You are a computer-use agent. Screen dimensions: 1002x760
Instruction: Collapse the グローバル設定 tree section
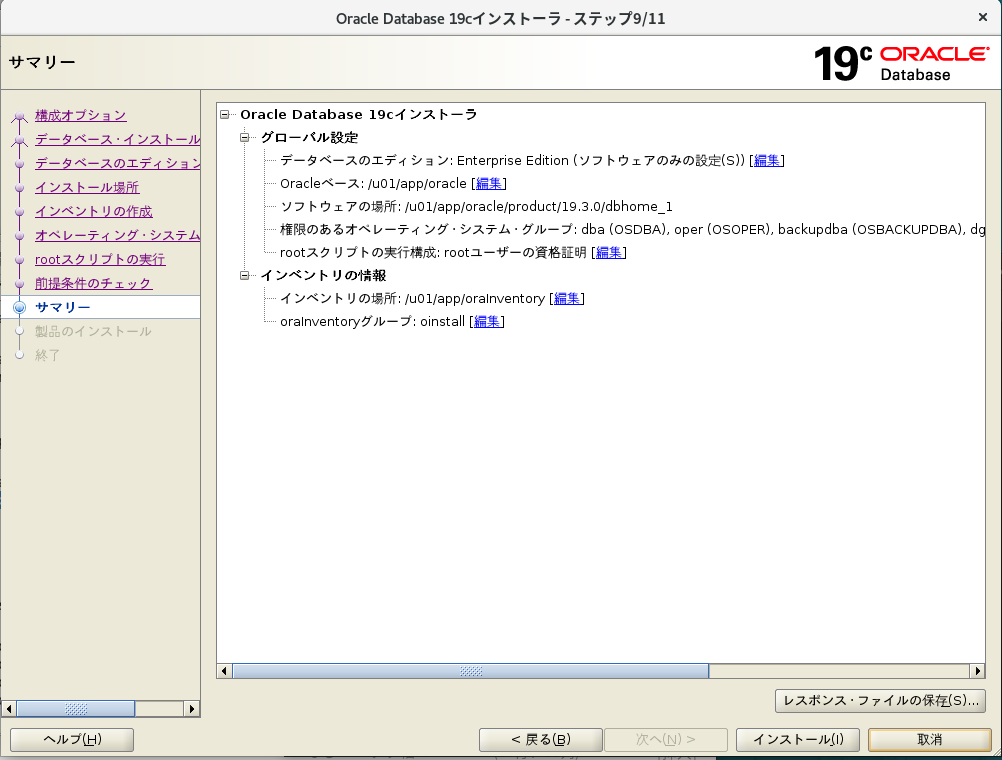click(x=245, y=137)
